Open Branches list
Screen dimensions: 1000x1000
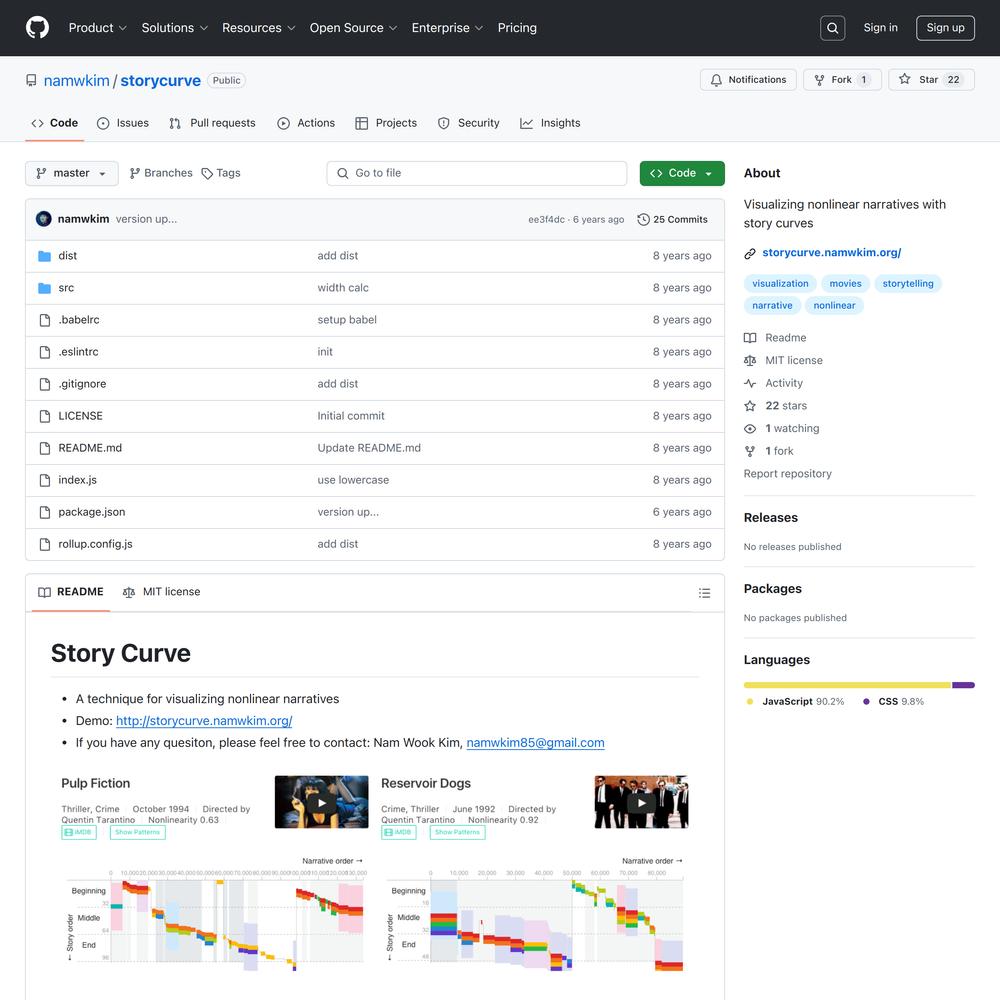(161, 173)
